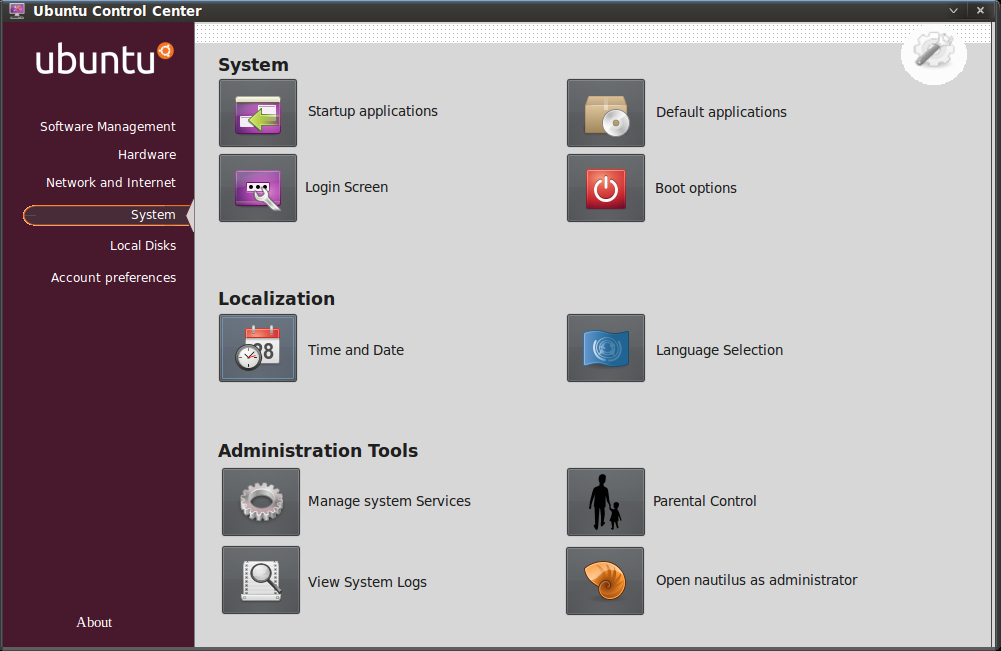
Task: Open Time and Date settings
Action: [258, 348]
